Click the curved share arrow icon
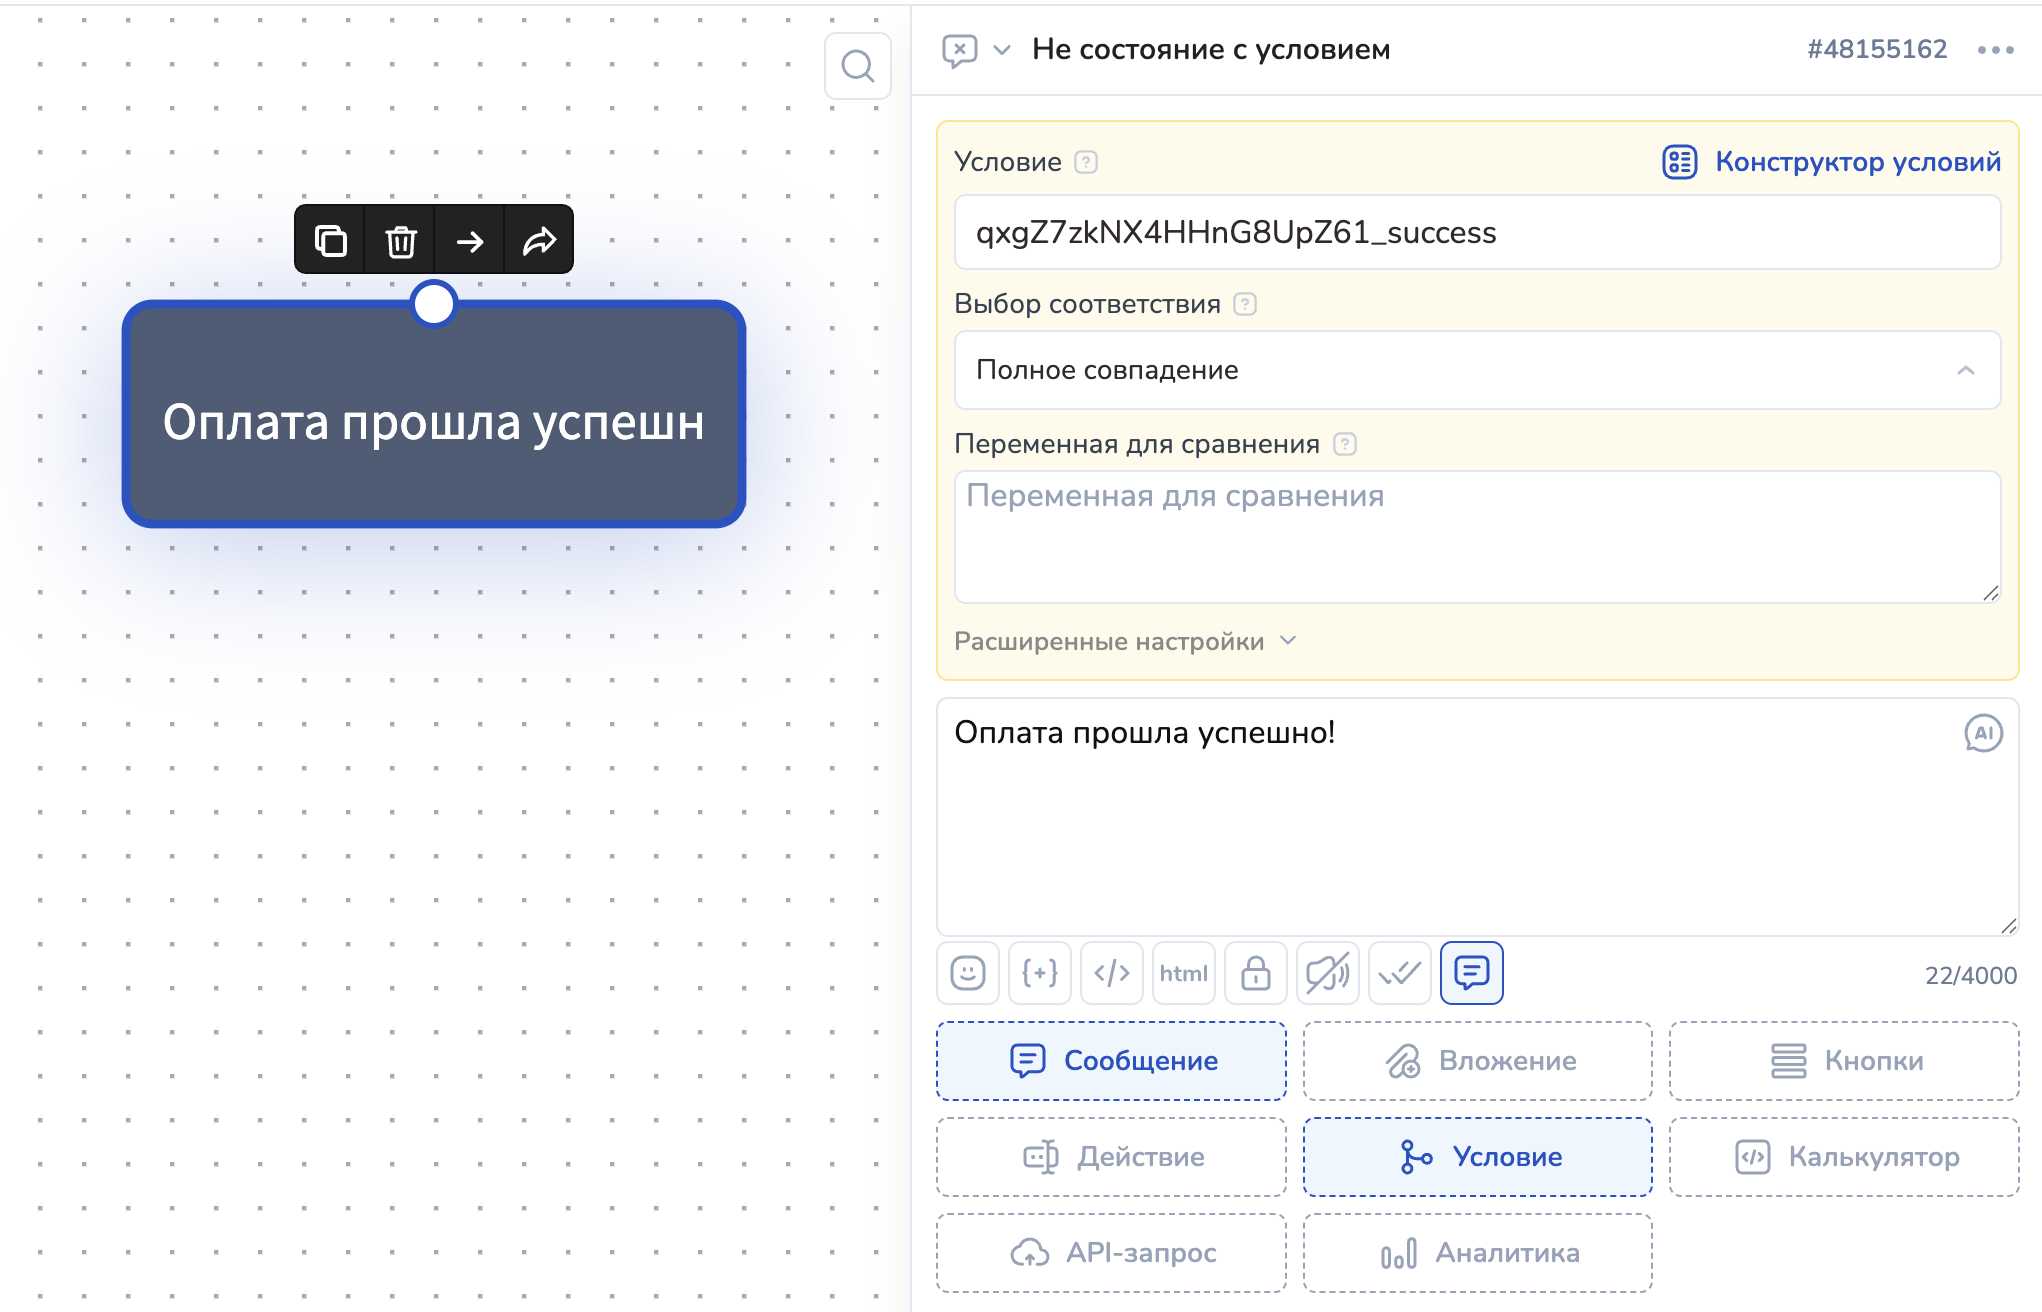This screenshot has width=2042, height=1312. coord(539,241)
